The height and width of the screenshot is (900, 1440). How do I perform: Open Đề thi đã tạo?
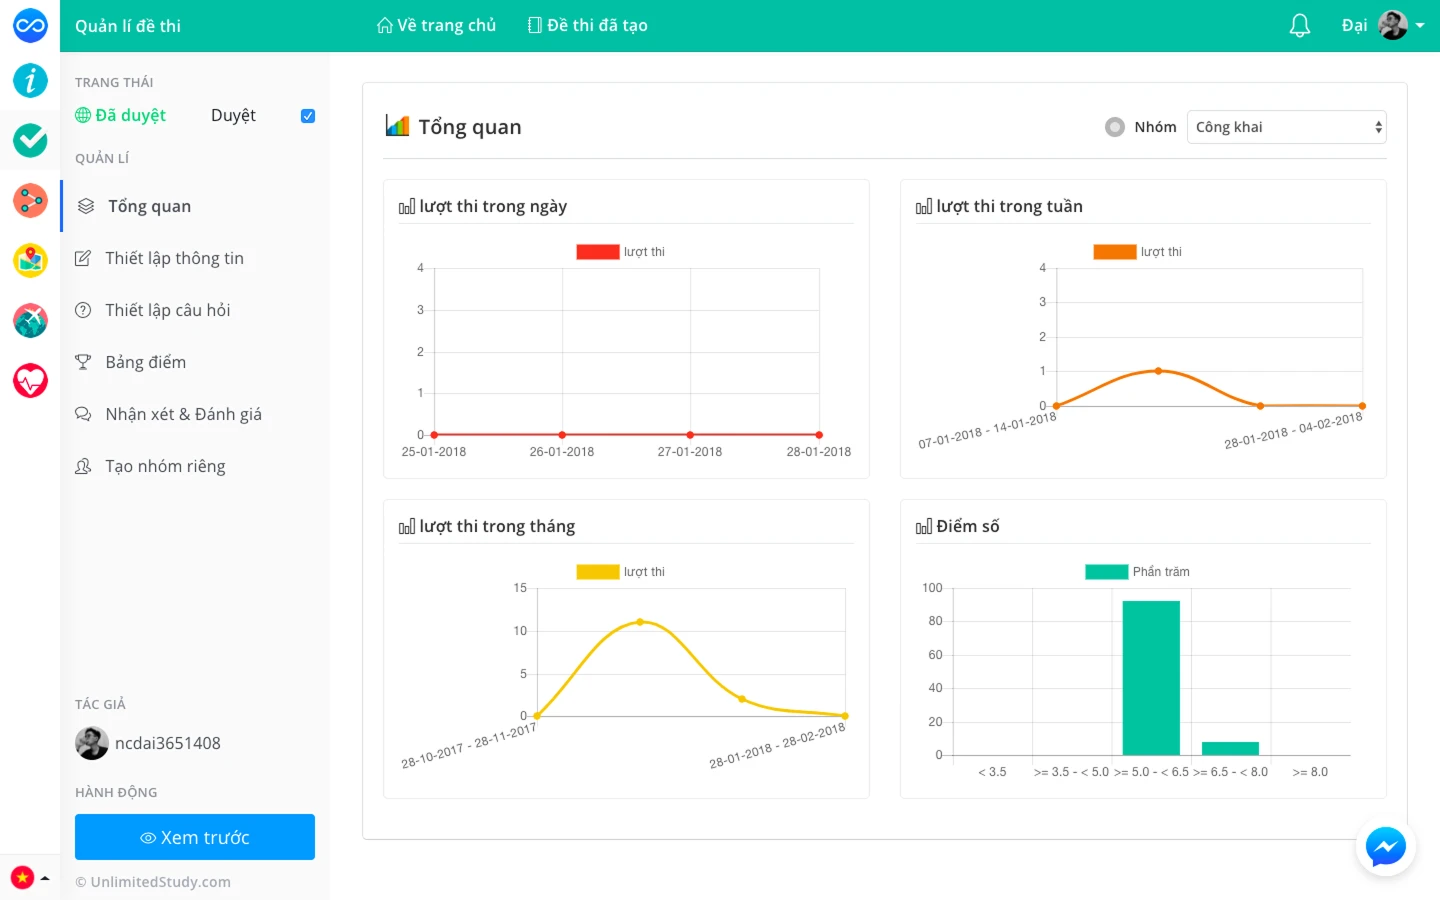[588, 25]
